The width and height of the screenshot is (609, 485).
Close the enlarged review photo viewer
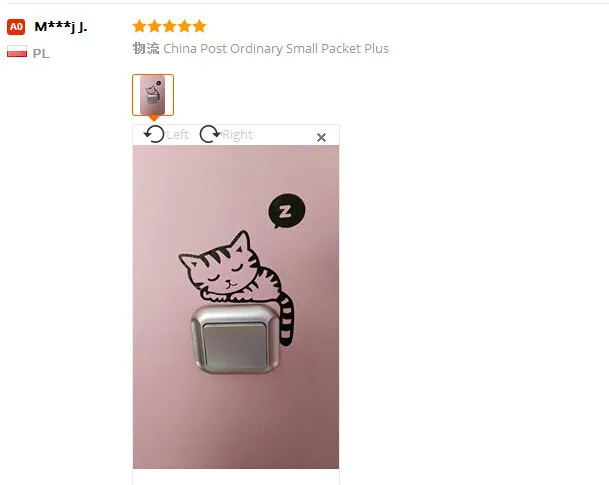click(321, 137)
